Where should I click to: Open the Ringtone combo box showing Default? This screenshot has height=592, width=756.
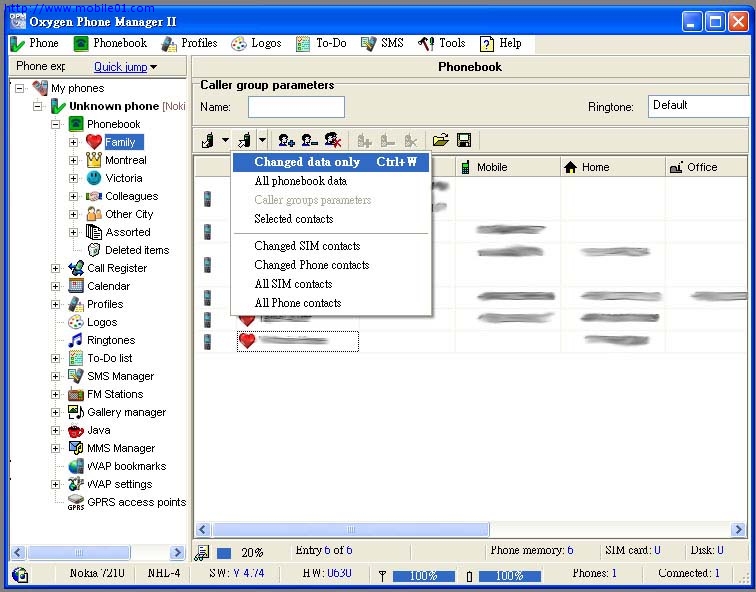[699, 106]
